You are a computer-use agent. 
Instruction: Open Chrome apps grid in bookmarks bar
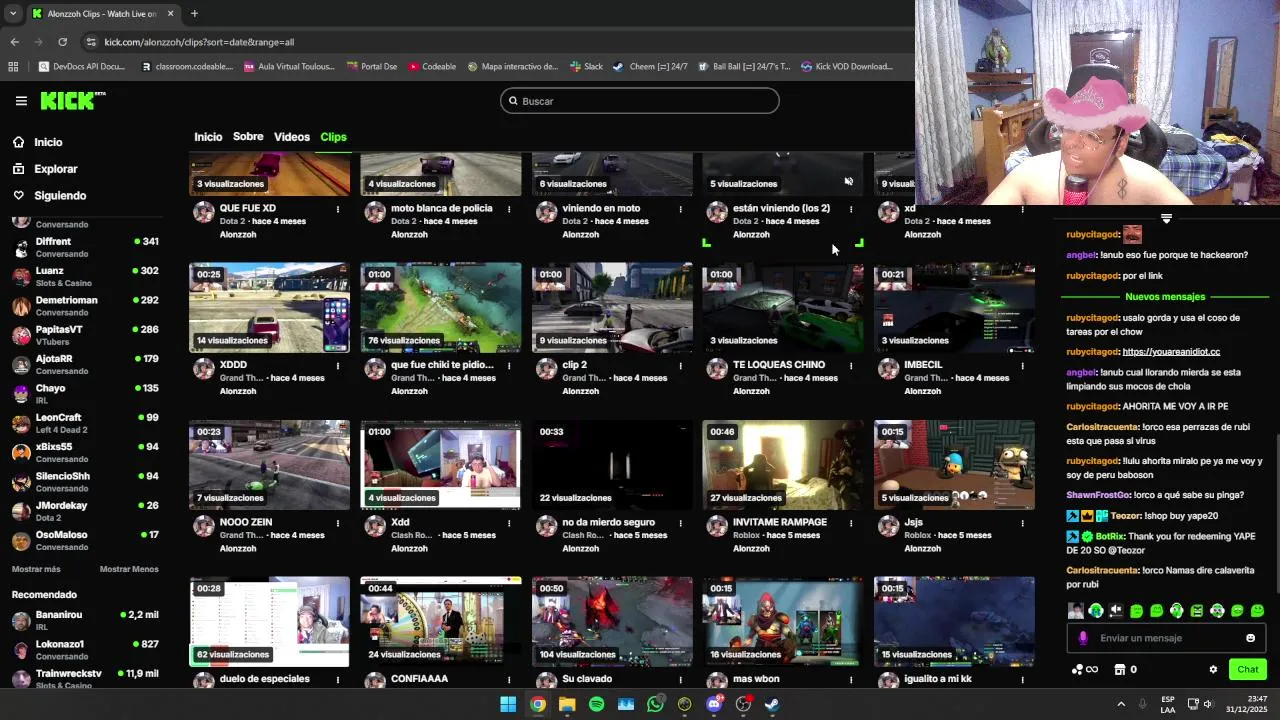coord(13,67)
